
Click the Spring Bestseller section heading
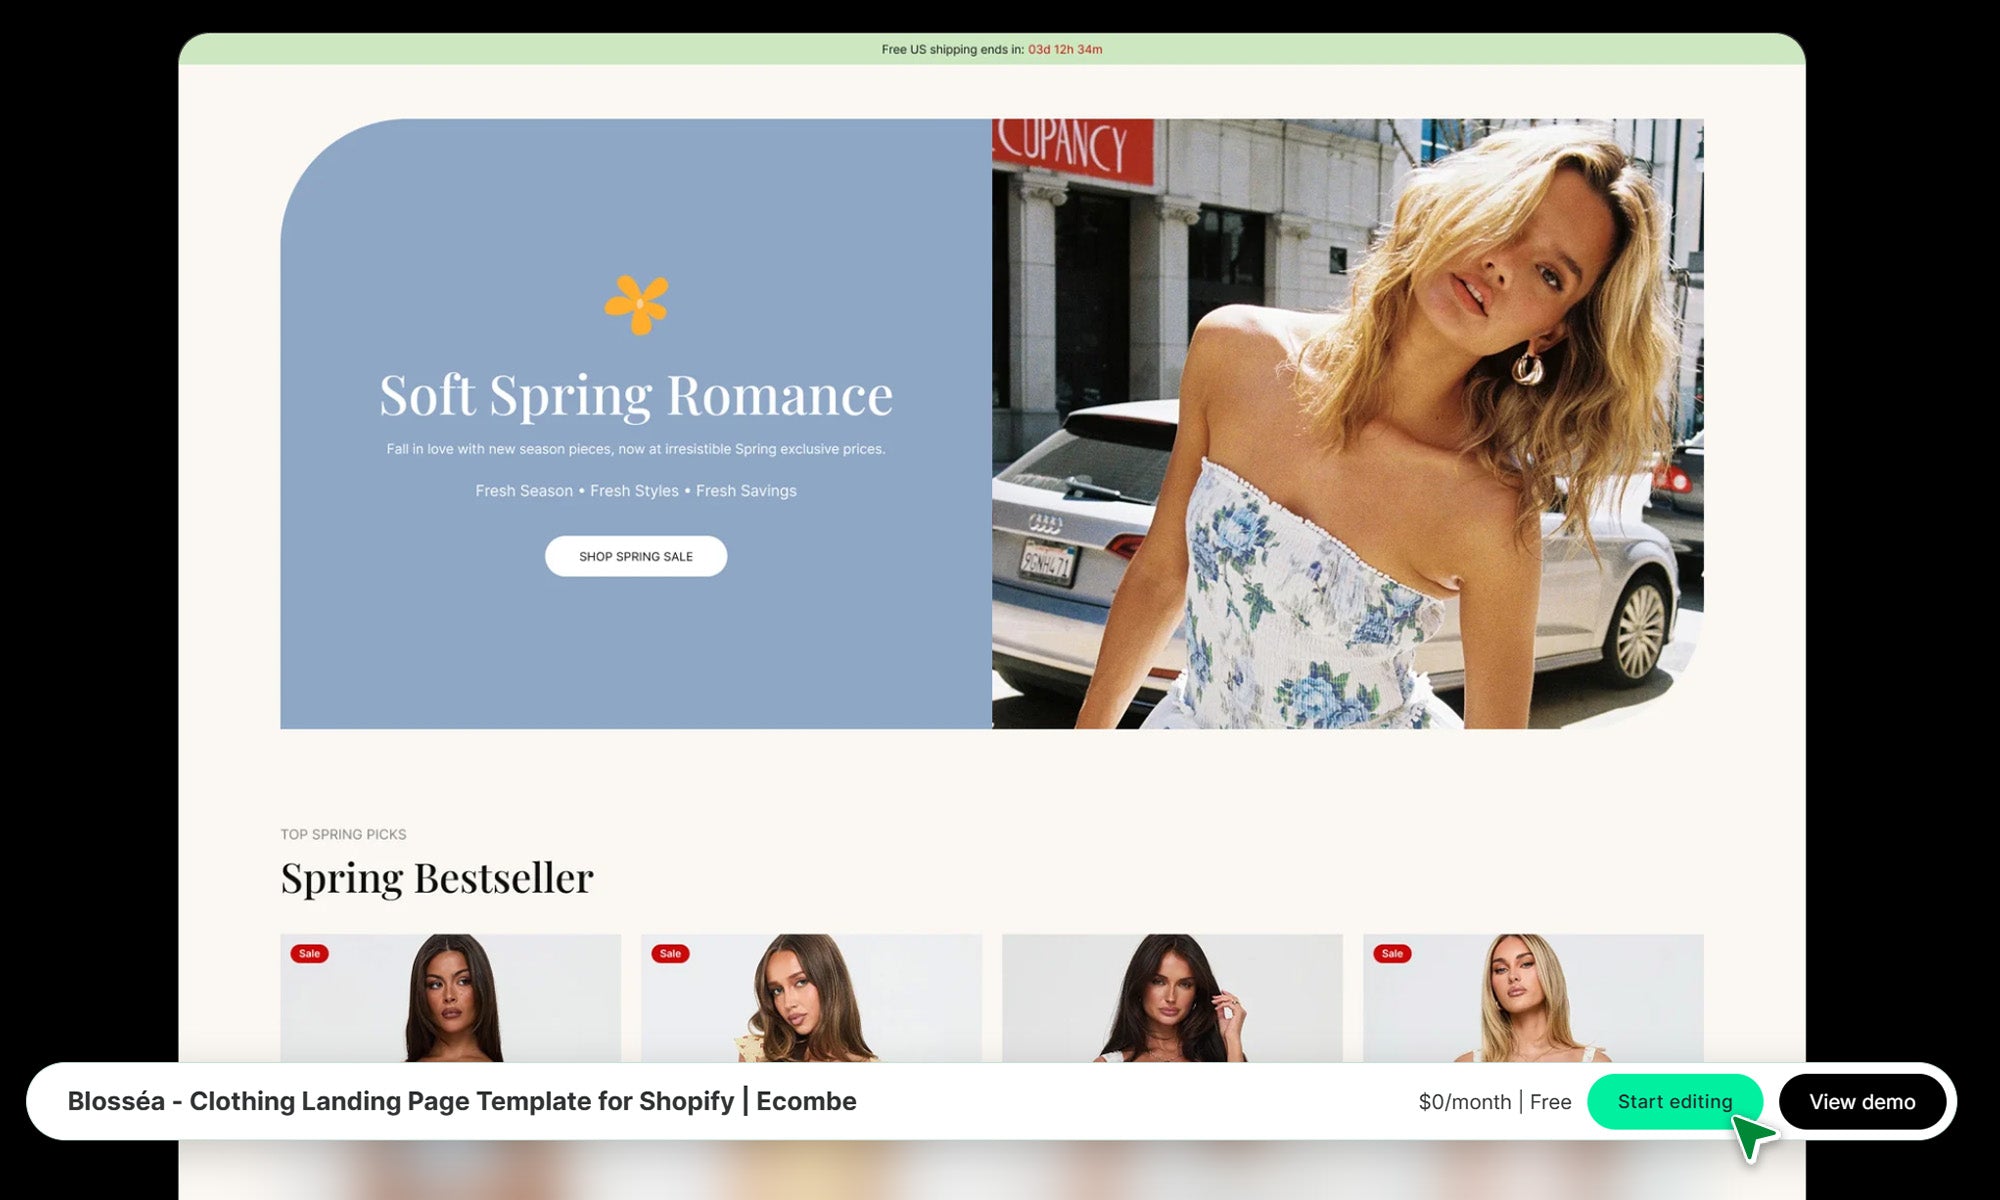[x=437, y=878]
